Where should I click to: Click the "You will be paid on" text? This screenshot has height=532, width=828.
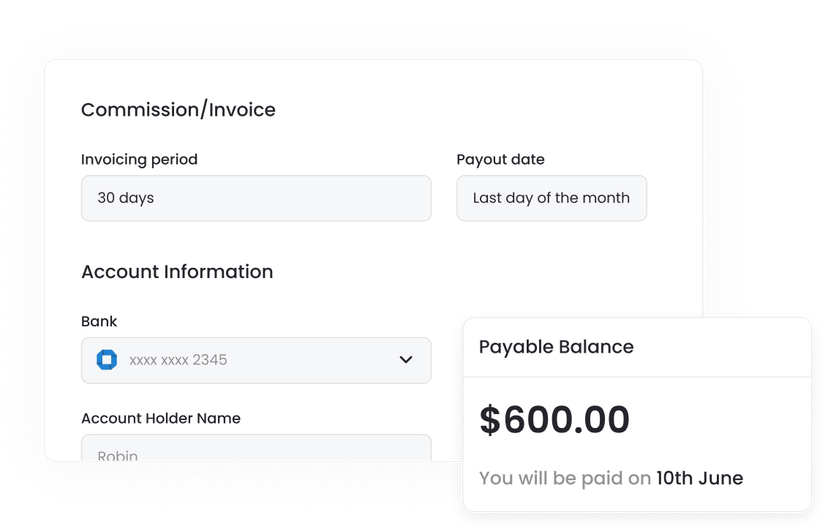tap(565, 478)
